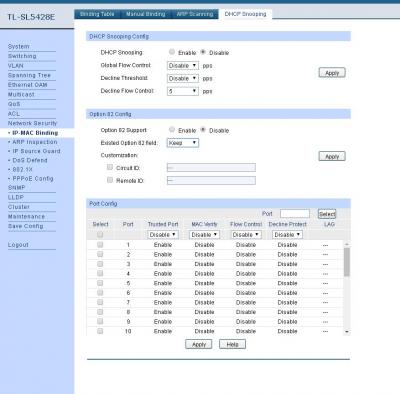The image size is (400, 394).
Task: Click the Remote ID text field
Action: point(211,181)
